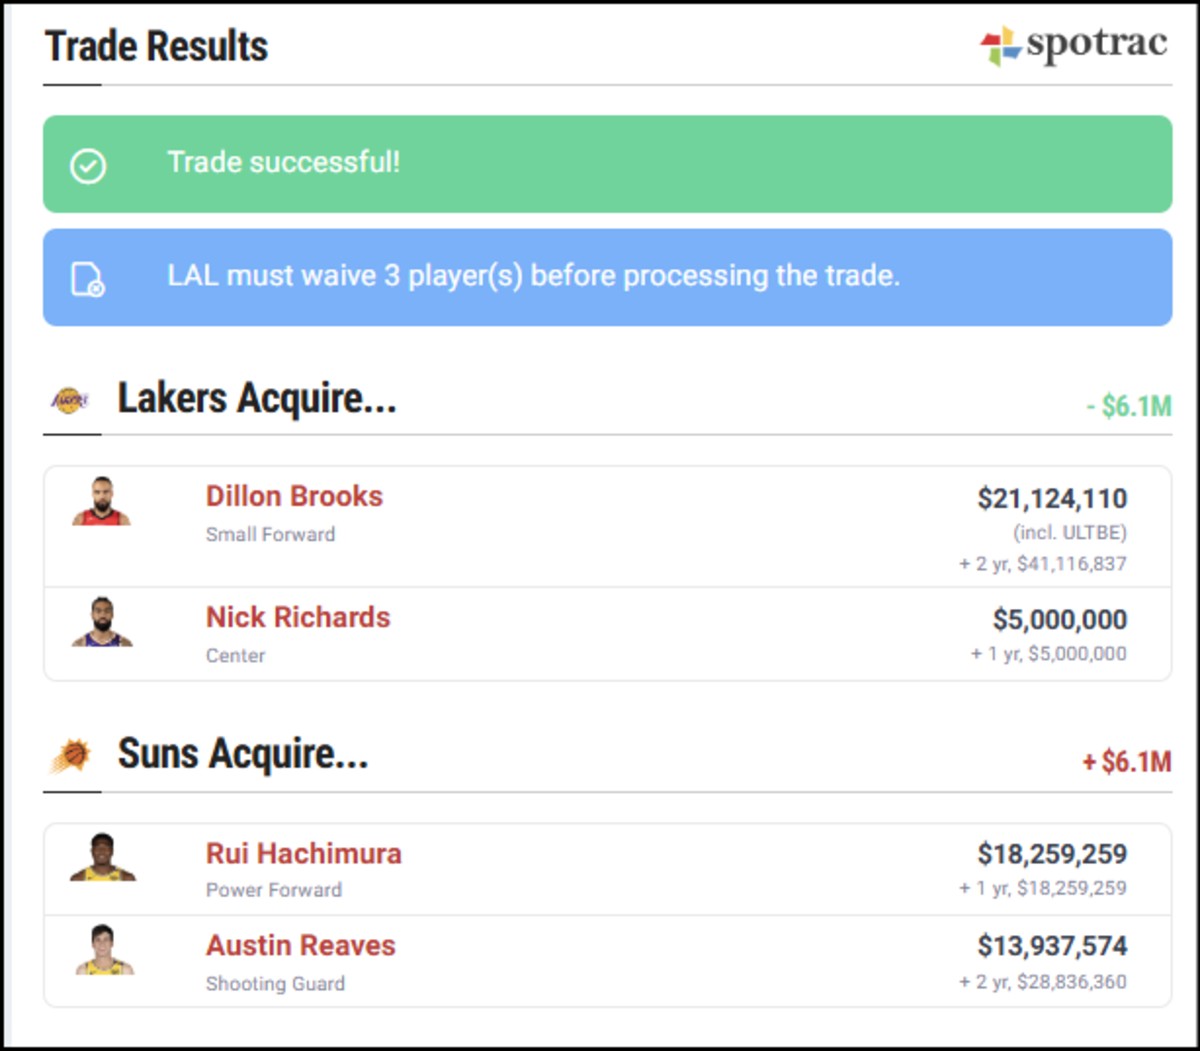
Task: Click the Spotrac logo
Action: pyautogui.click(x=1074, y=45)
